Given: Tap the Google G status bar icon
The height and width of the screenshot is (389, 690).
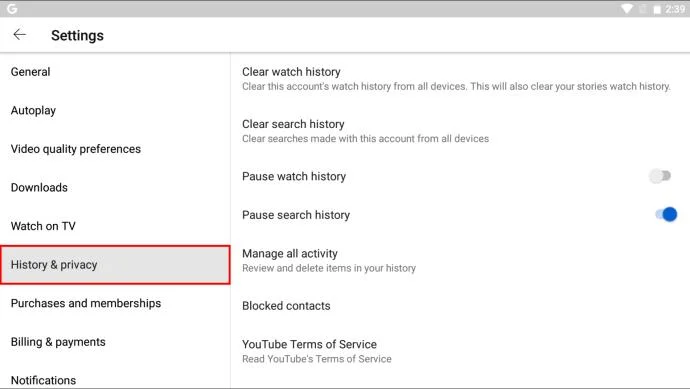Looking at the screenshot, I should point(12,8).
